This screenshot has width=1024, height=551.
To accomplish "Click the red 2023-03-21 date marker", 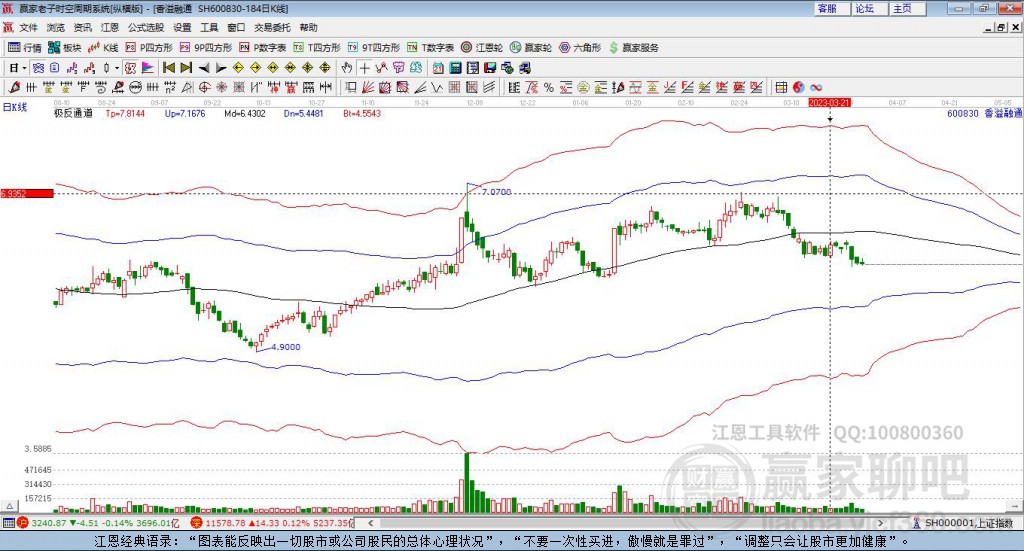I will [x=829, y=102].
